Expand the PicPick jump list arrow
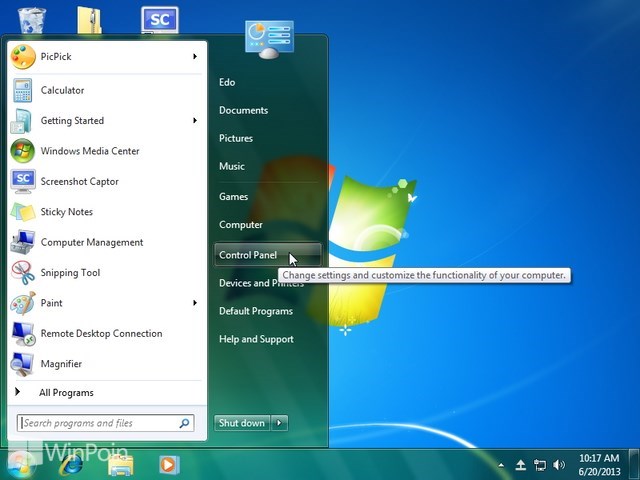This screenshot has height=480, width=640. [x=195, y=56]
